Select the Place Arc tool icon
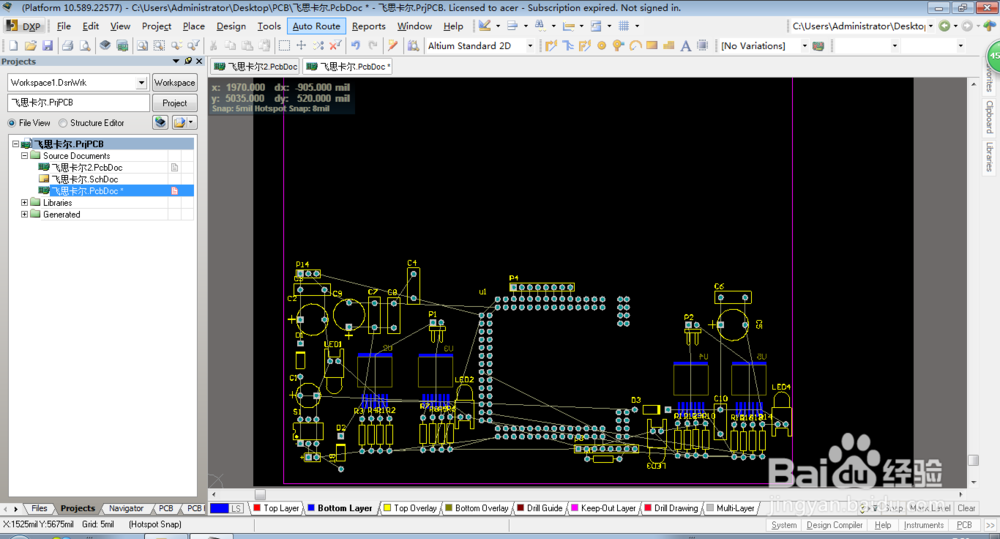 tap(635, 46)
